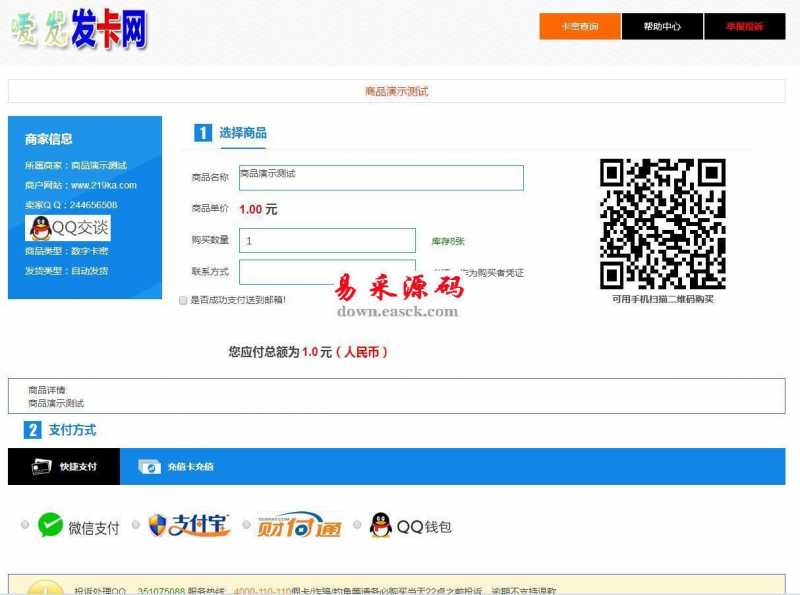Focus the 联系方式 contact input
The width and height of the screenshot is (800, 595).
click(328, 272)
